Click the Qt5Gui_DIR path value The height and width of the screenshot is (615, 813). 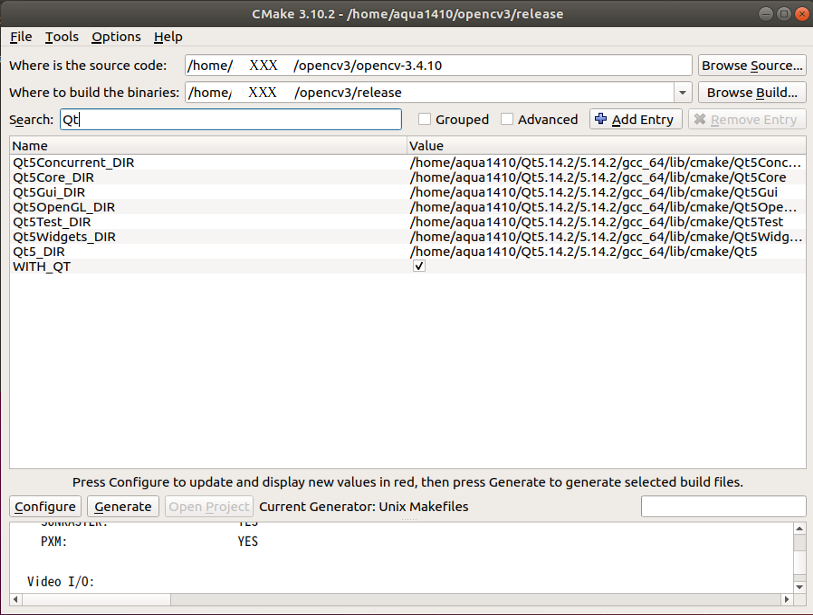click(594, 192)
